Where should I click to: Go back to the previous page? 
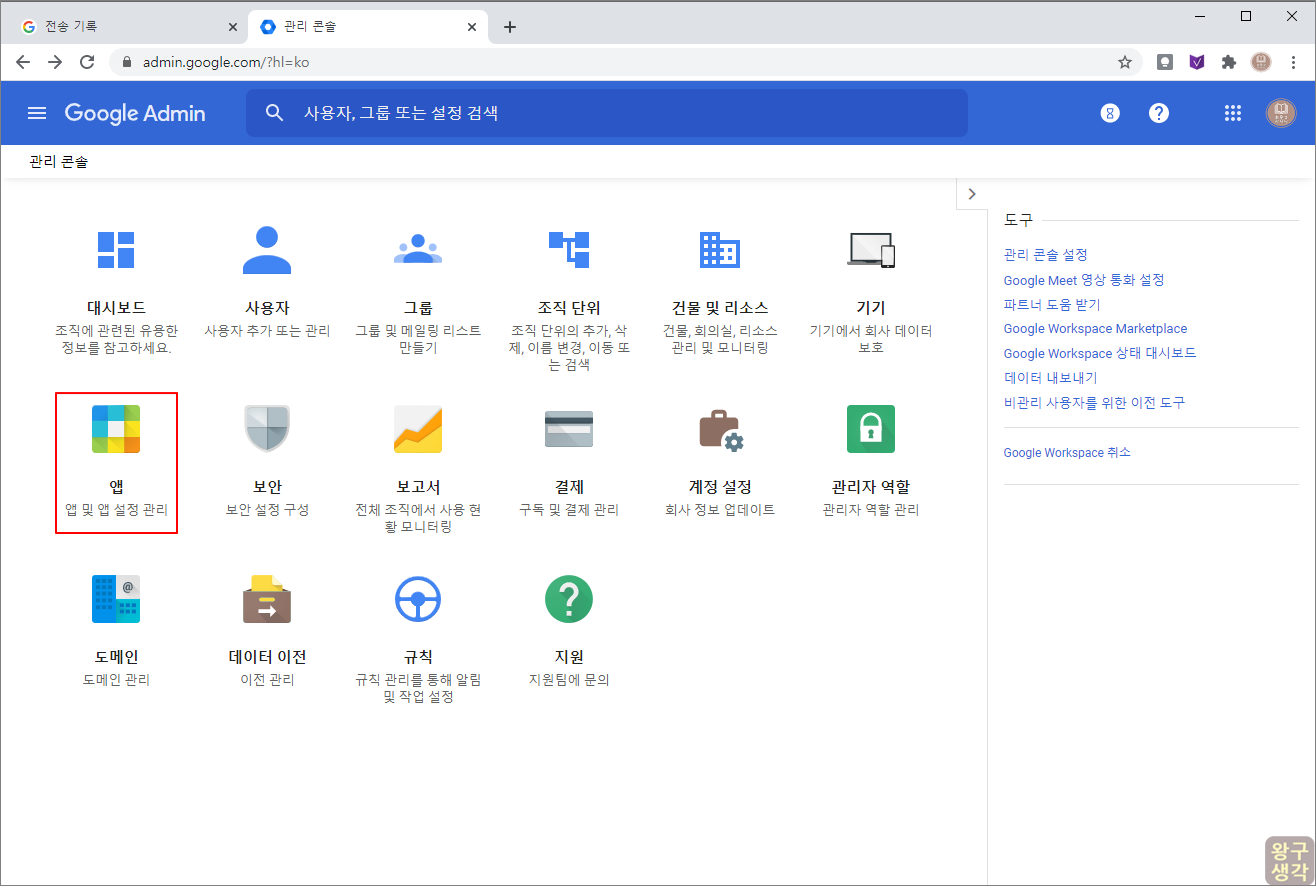[23, 62]
